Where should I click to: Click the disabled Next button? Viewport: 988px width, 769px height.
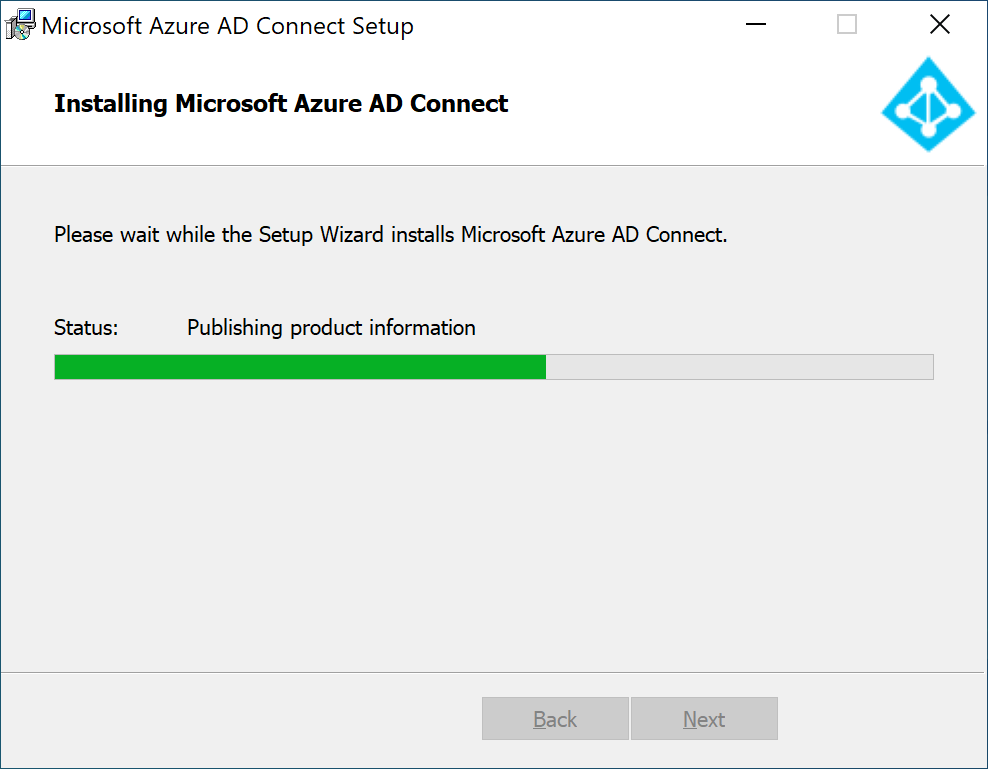click(x=704, y=719)
